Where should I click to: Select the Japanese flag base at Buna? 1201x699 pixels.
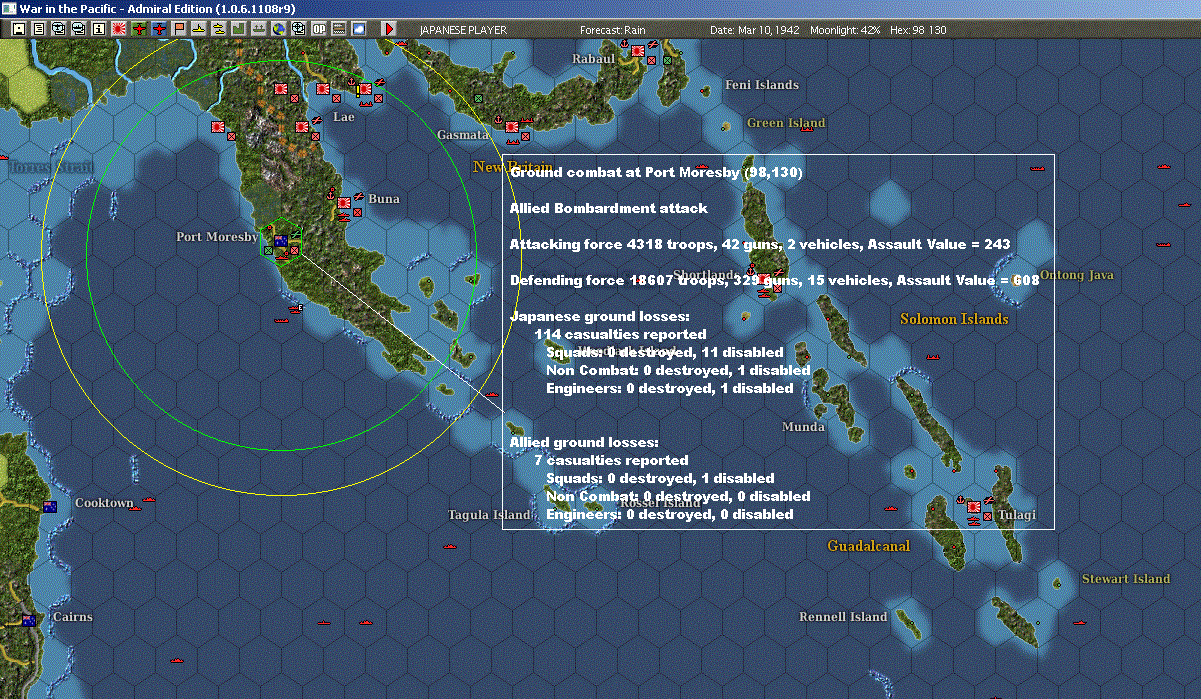tap(344, 203)
